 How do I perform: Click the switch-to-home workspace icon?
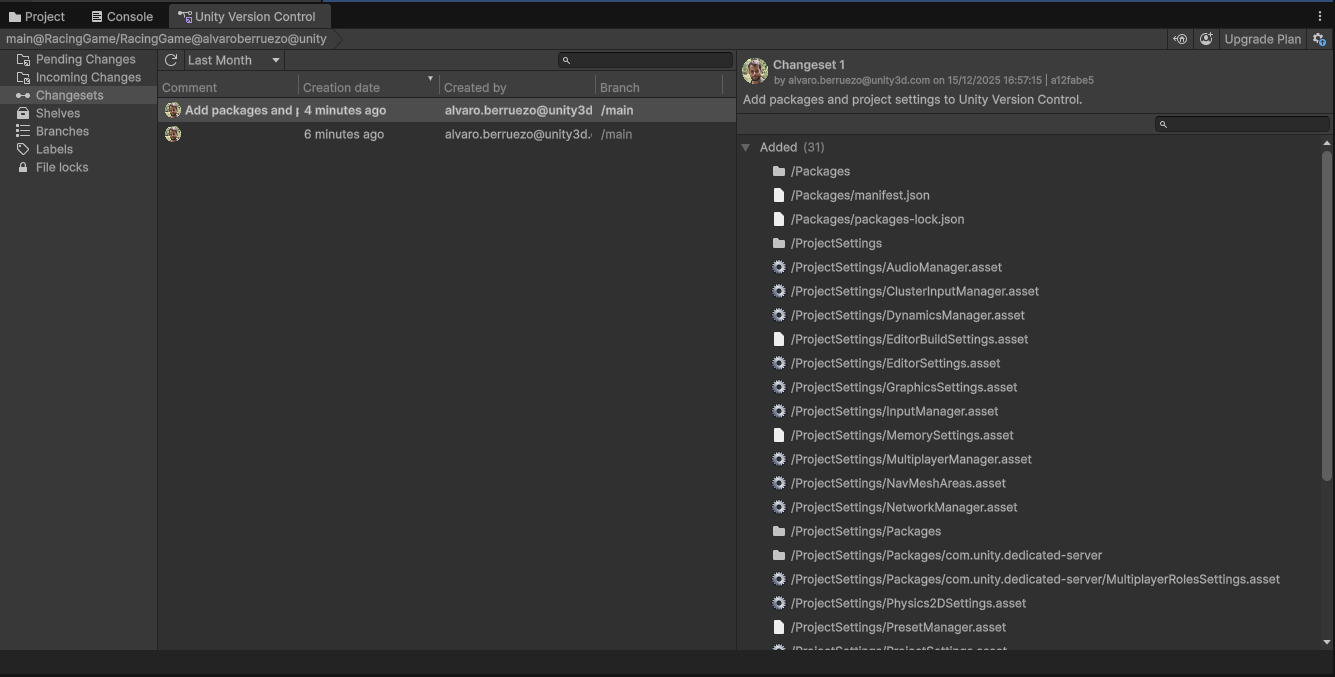pyautogui.click(x=1180, y=39)
